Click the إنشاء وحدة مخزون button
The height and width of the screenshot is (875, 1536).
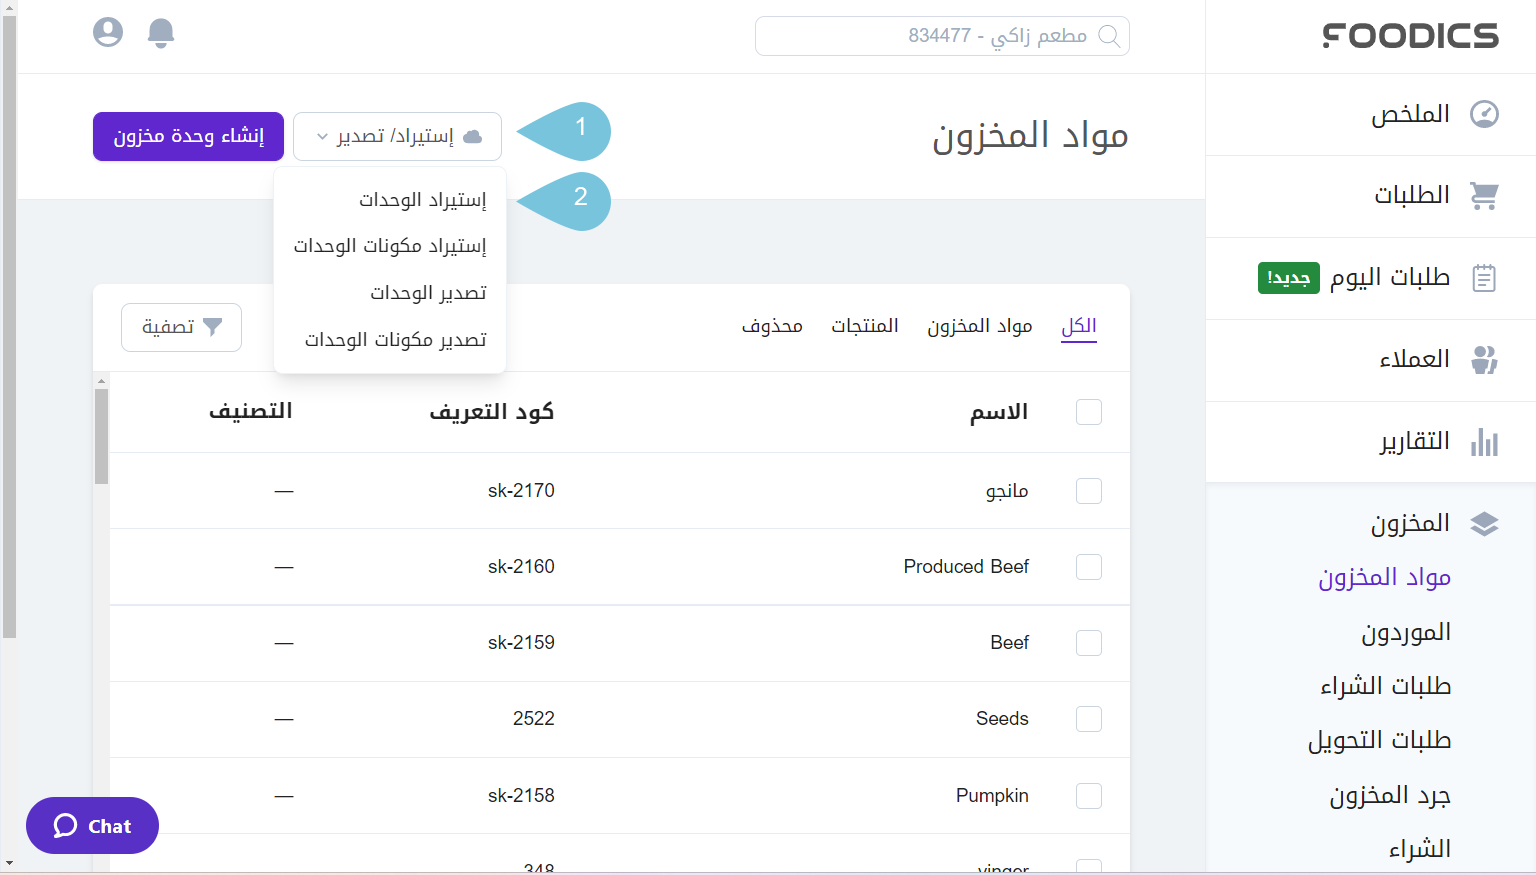tap(188, 136)
